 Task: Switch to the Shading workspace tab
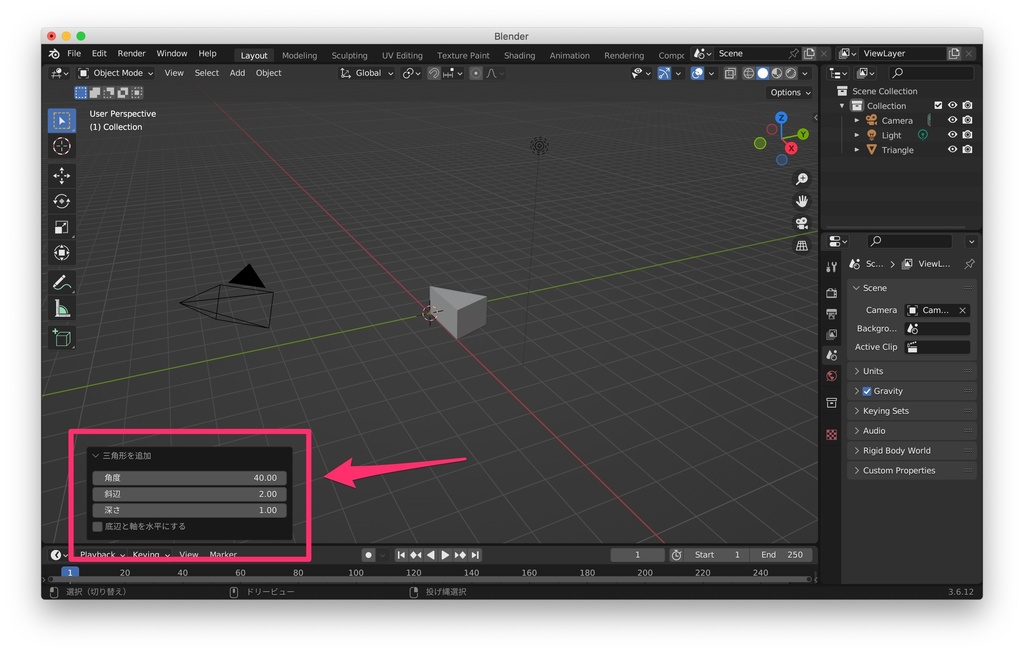519,55
